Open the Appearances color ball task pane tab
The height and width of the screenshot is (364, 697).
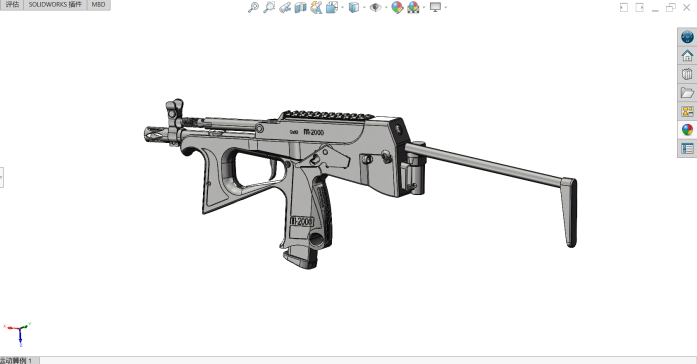coord(687,130)
